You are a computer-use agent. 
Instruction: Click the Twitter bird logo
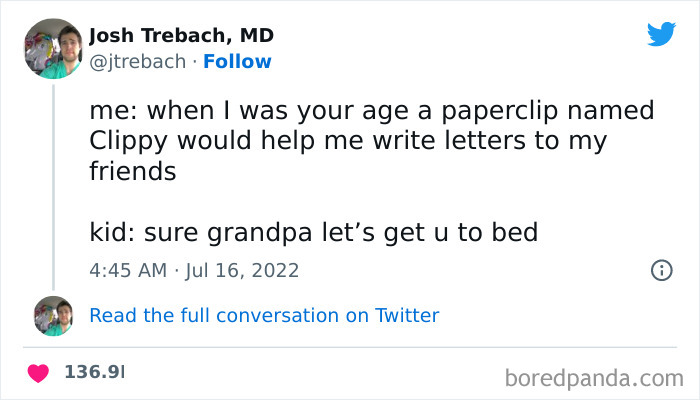coord(661,35)
